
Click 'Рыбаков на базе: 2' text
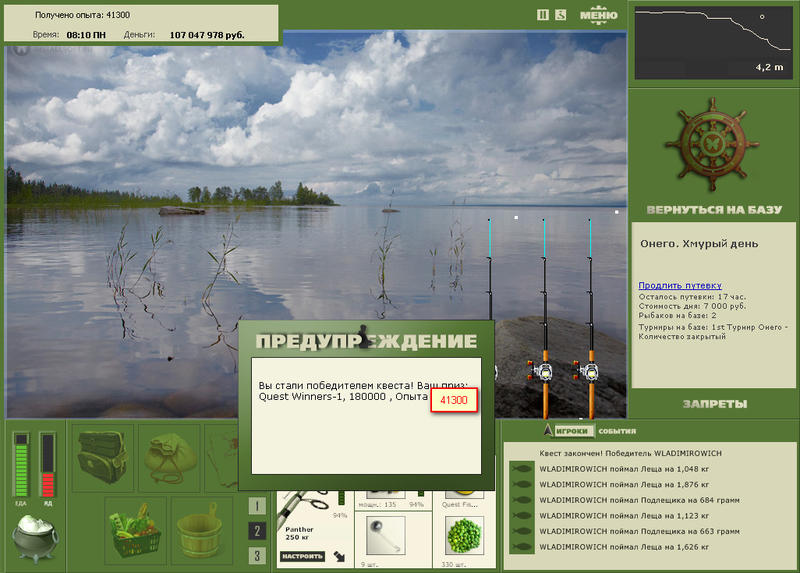pos(677,315)
